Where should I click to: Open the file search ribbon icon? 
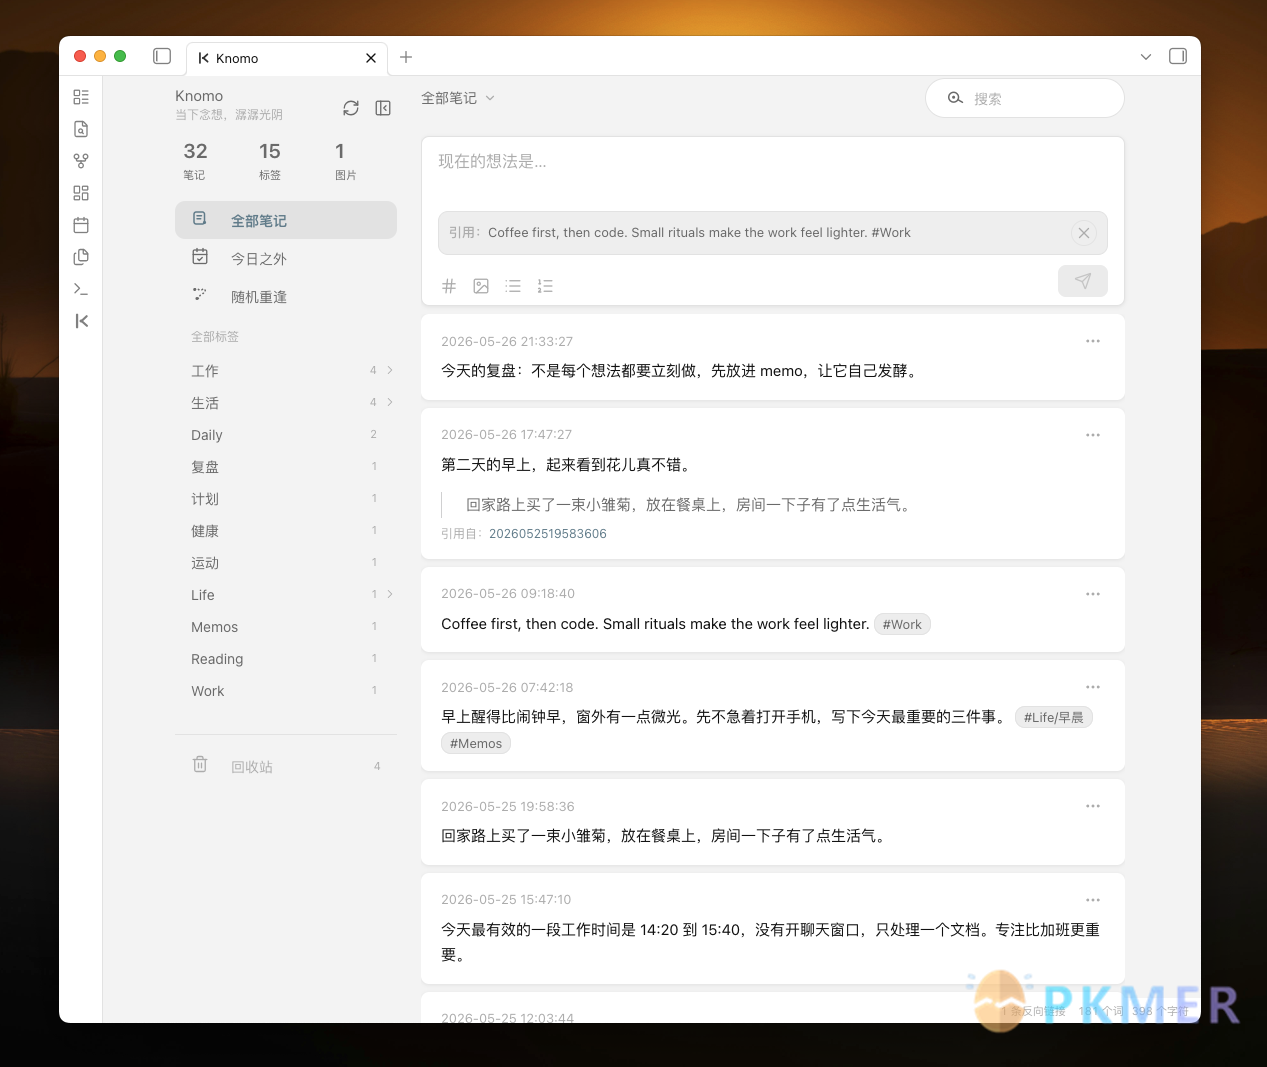pyautogui.click(x=81, y=129)
